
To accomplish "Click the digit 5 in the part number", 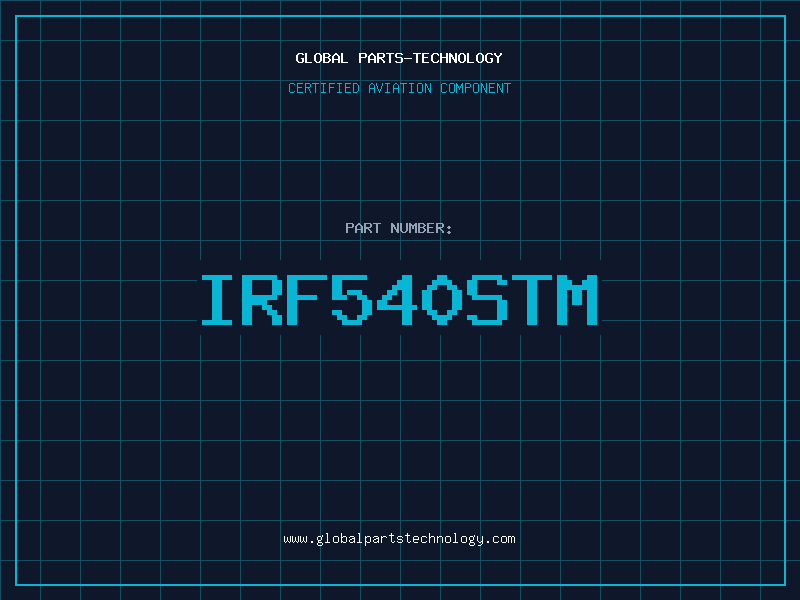I will [350, 300].
